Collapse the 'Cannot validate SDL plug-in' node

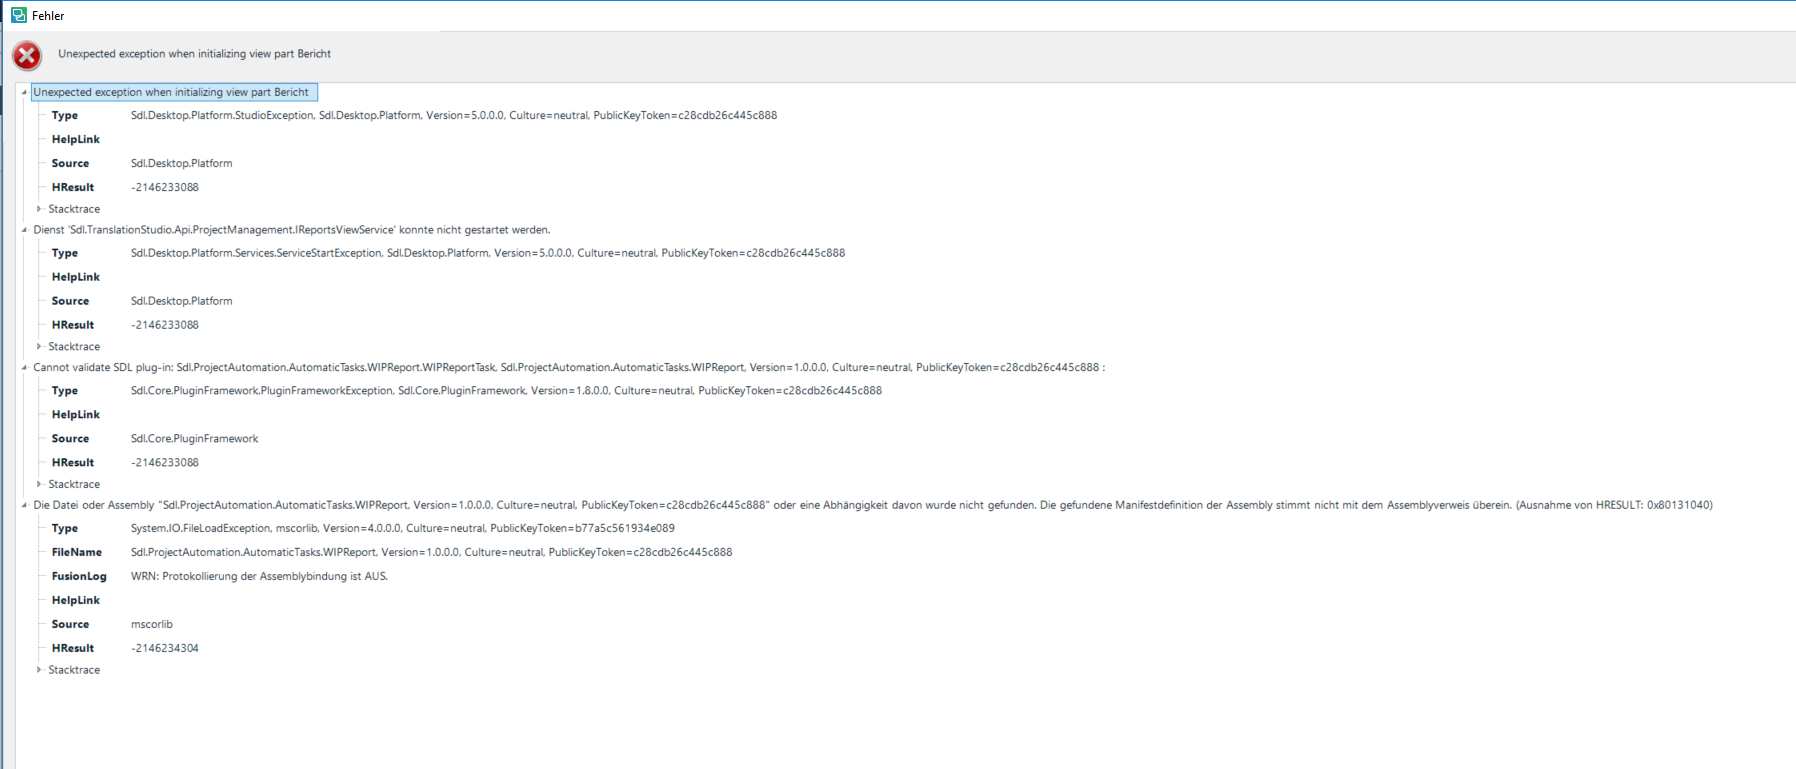tap(24, 367)
